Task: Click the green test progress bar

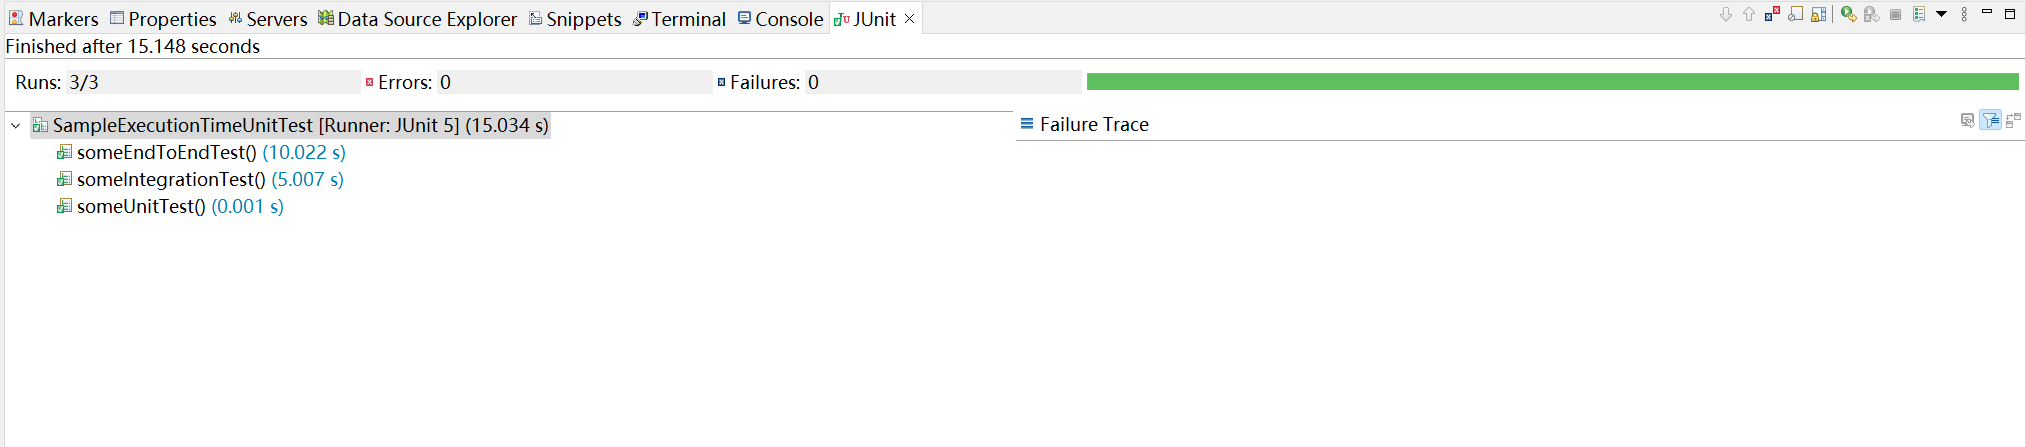Action: point(1553,82)
